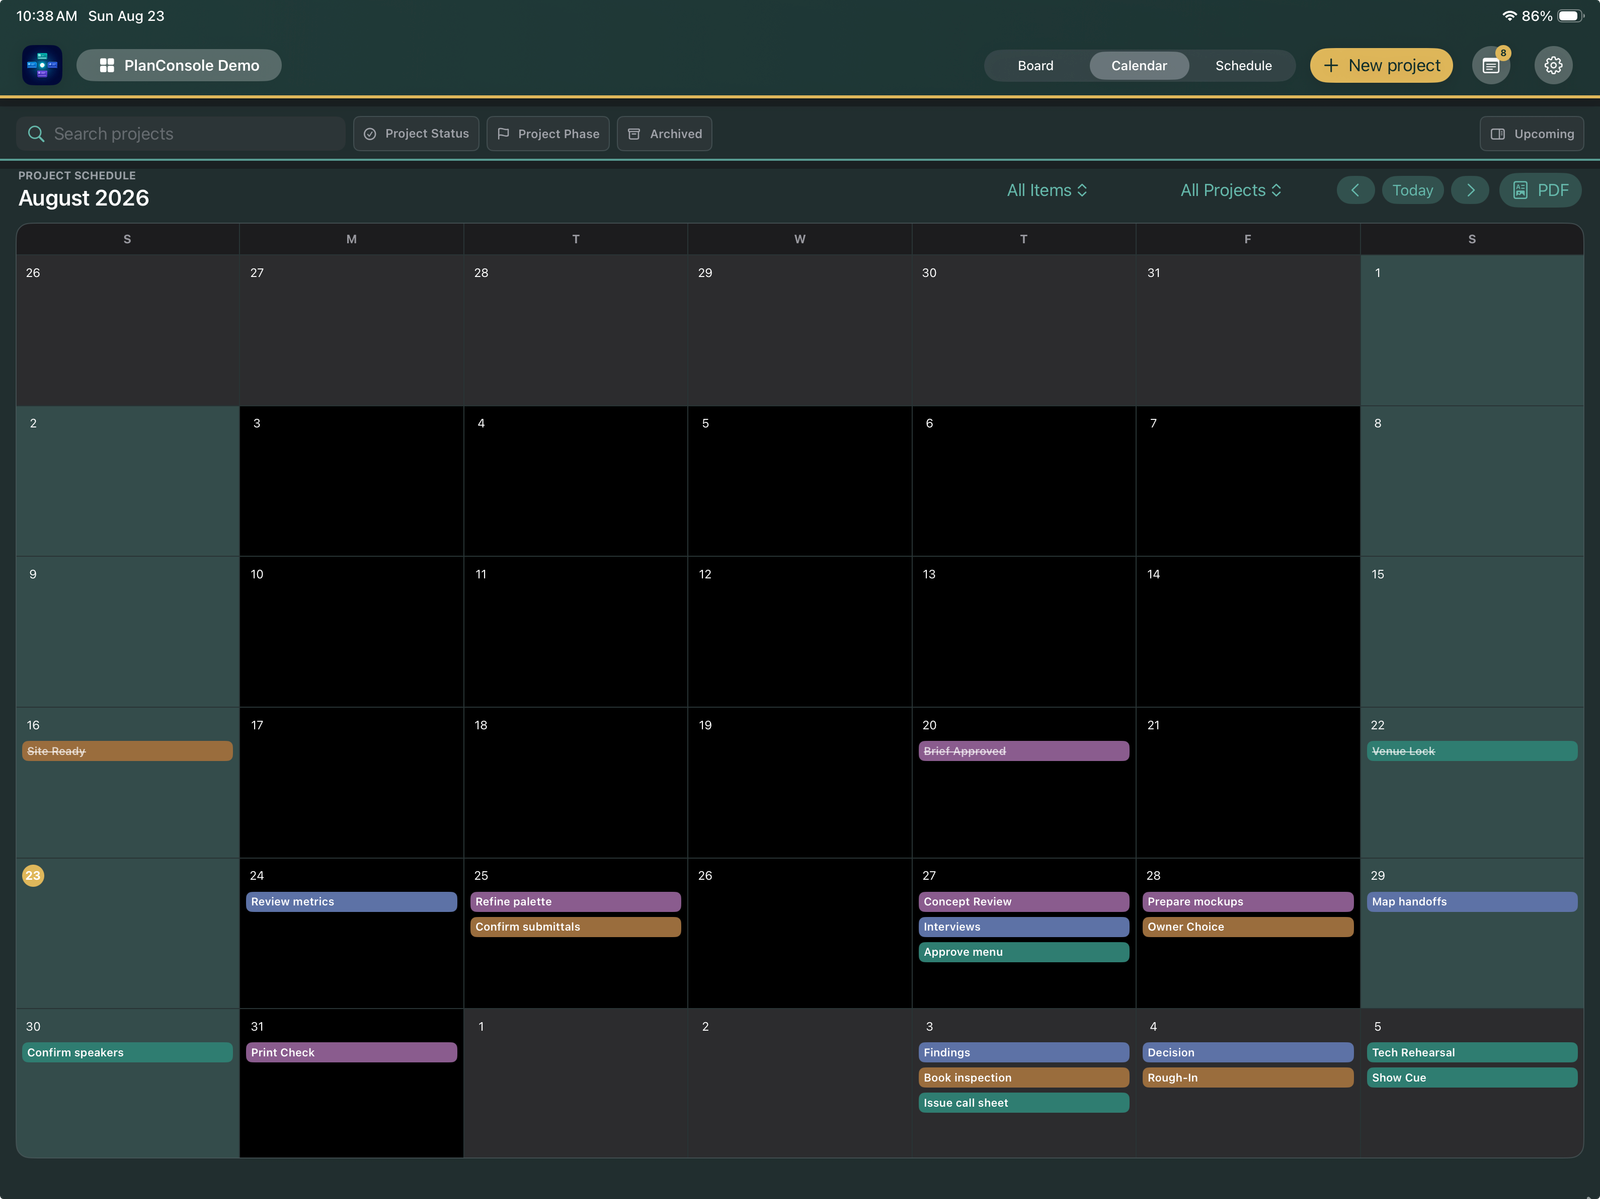Expand the All Items dropdown

point(1047,190)
